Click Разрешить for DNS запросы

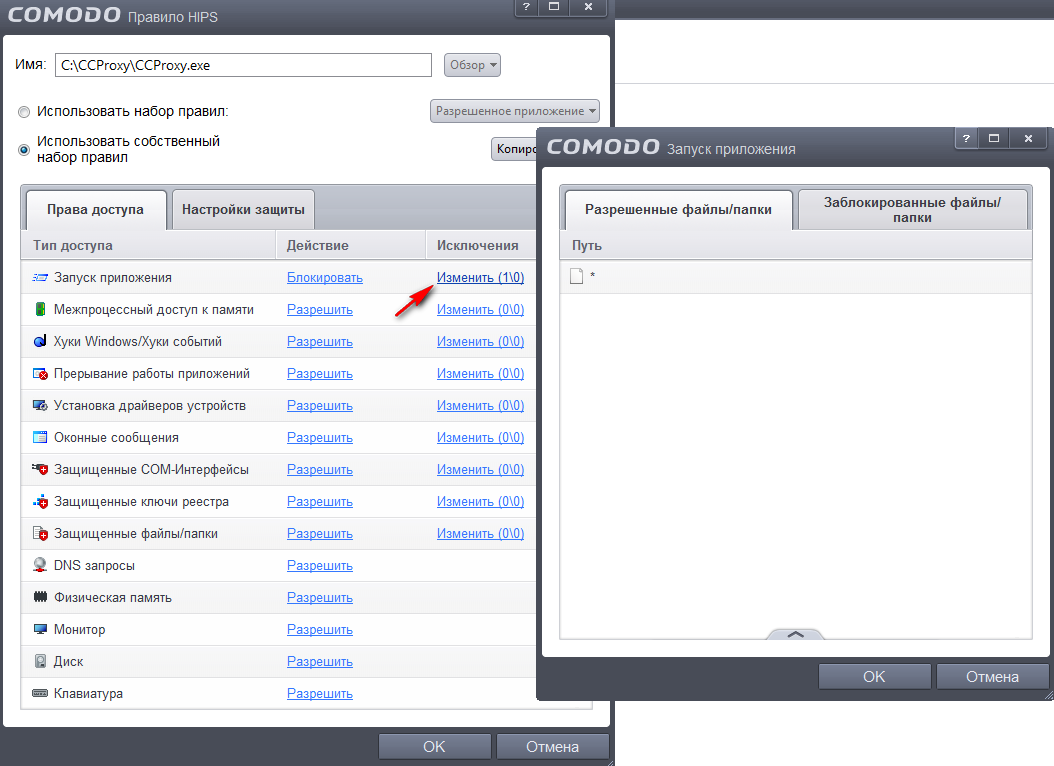[320, 566]
